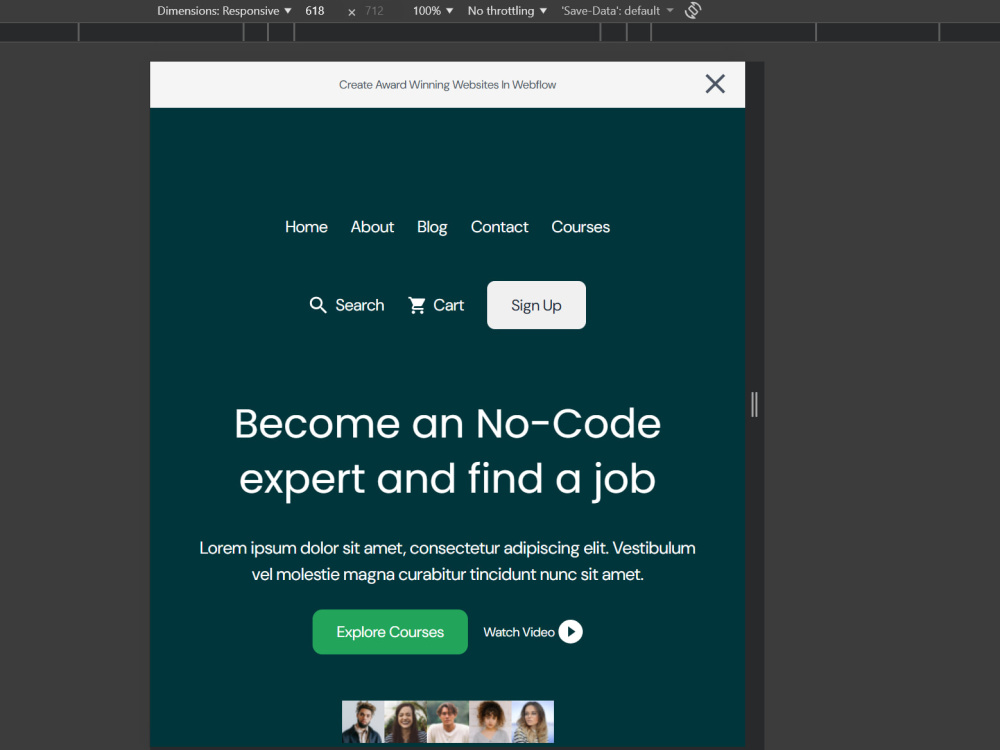1000x750 pixels.
Task: Click the shopping cart icon
Action: pyautogui.click(x=417, y=305)
